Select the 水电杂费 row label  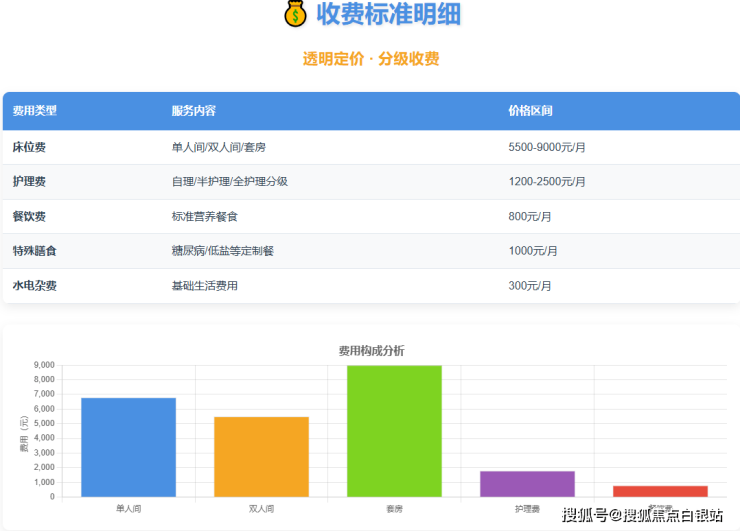pos(35,286)
